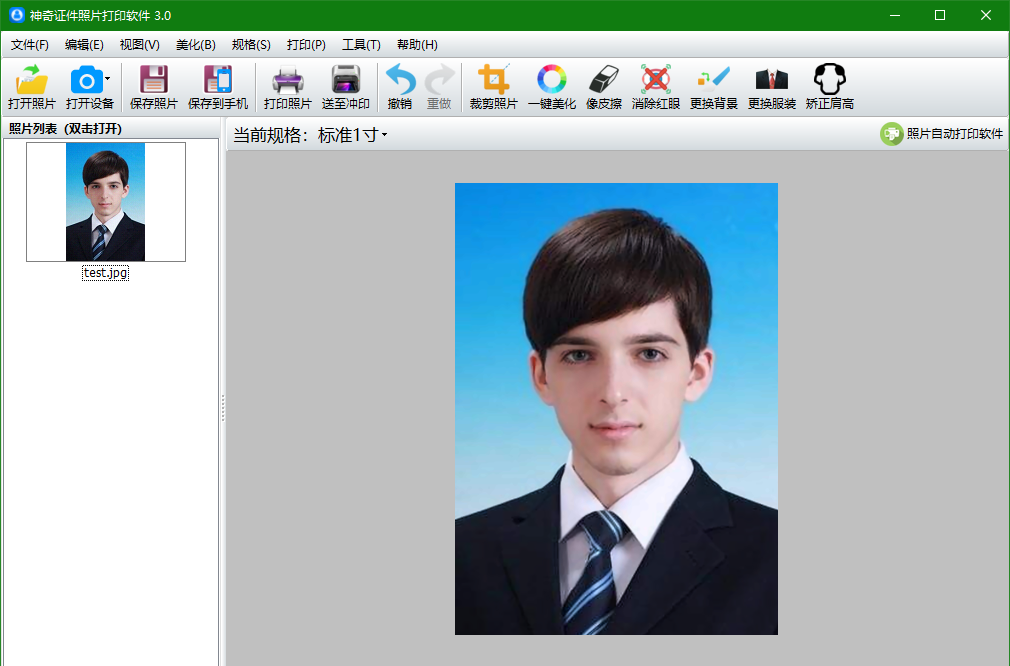Apply One-click Beautify (一键美化) color wheel
This screenshot has height=666, width=1010.
(551, 80)
